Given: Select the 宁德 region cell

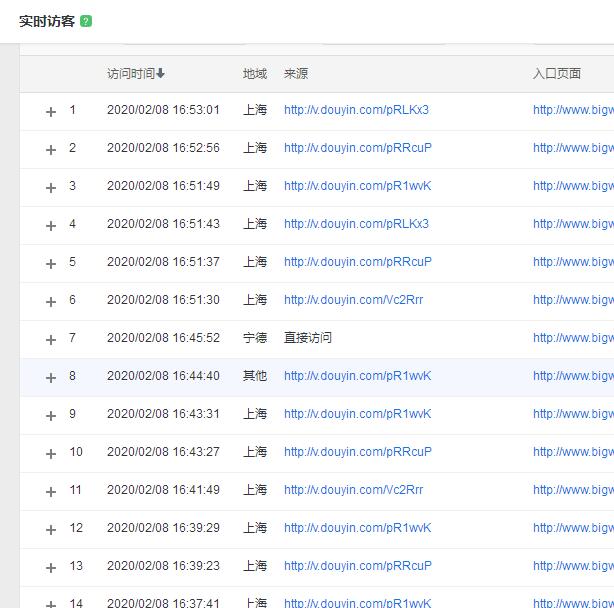Looking at the screenshot, I should point(255,338).
